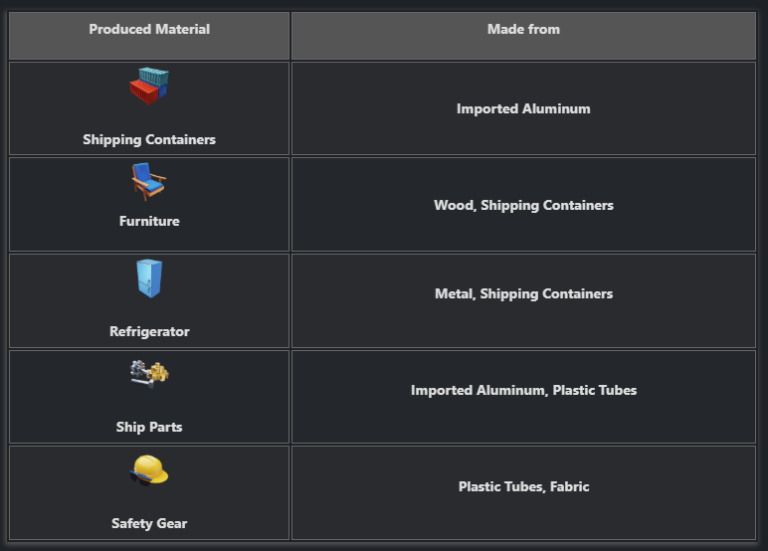Viewport: 768px width, 551px height.
Task: Click the Made from column header
Action: tap(523, 30)
